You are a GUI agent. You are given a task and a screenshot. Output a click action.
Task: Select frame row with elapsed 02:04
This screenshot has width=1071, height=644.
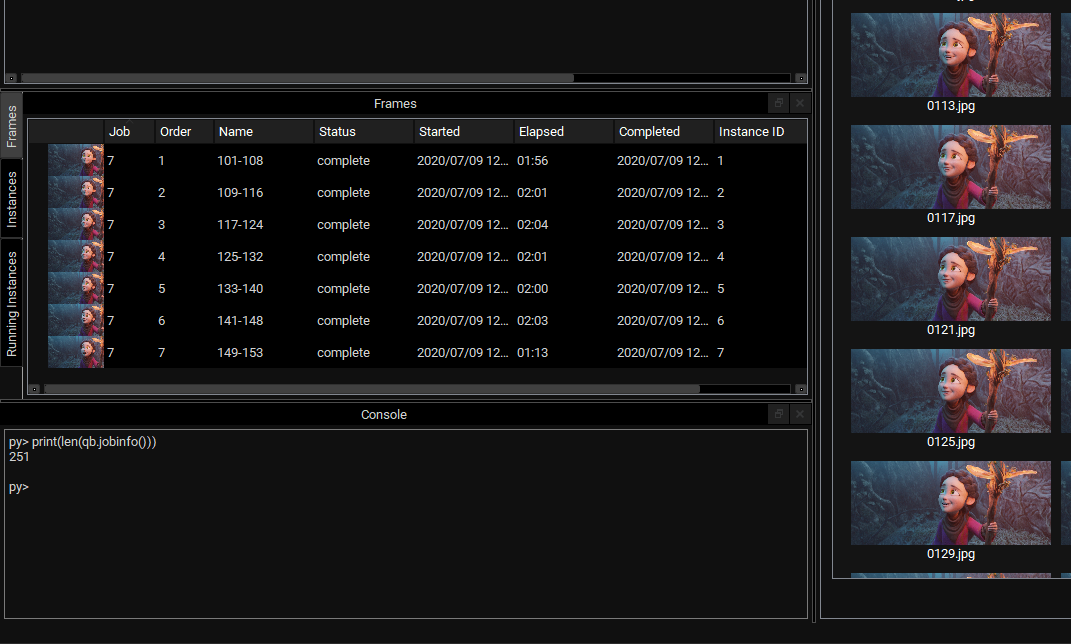[x=532, y=225]
